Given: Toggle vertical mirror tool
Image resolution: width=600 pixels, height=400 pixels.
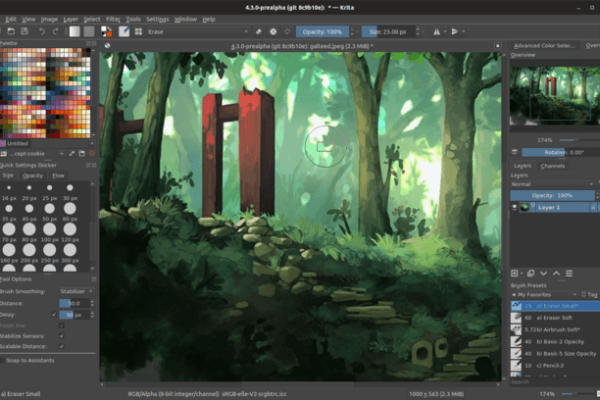Looking at the screenshot, I should pos(455,31).
